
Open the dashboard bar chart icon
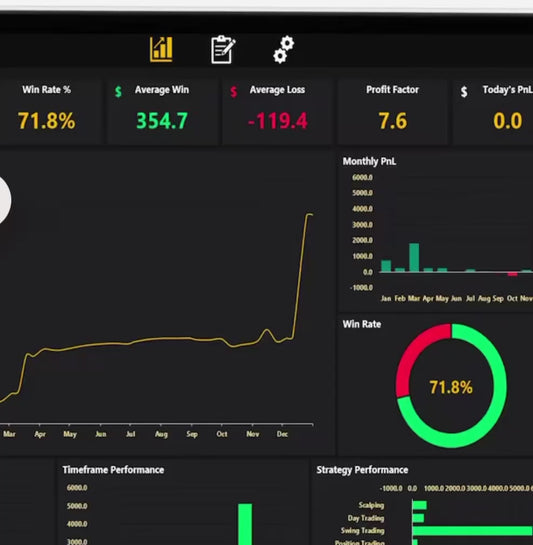[161, 49]
